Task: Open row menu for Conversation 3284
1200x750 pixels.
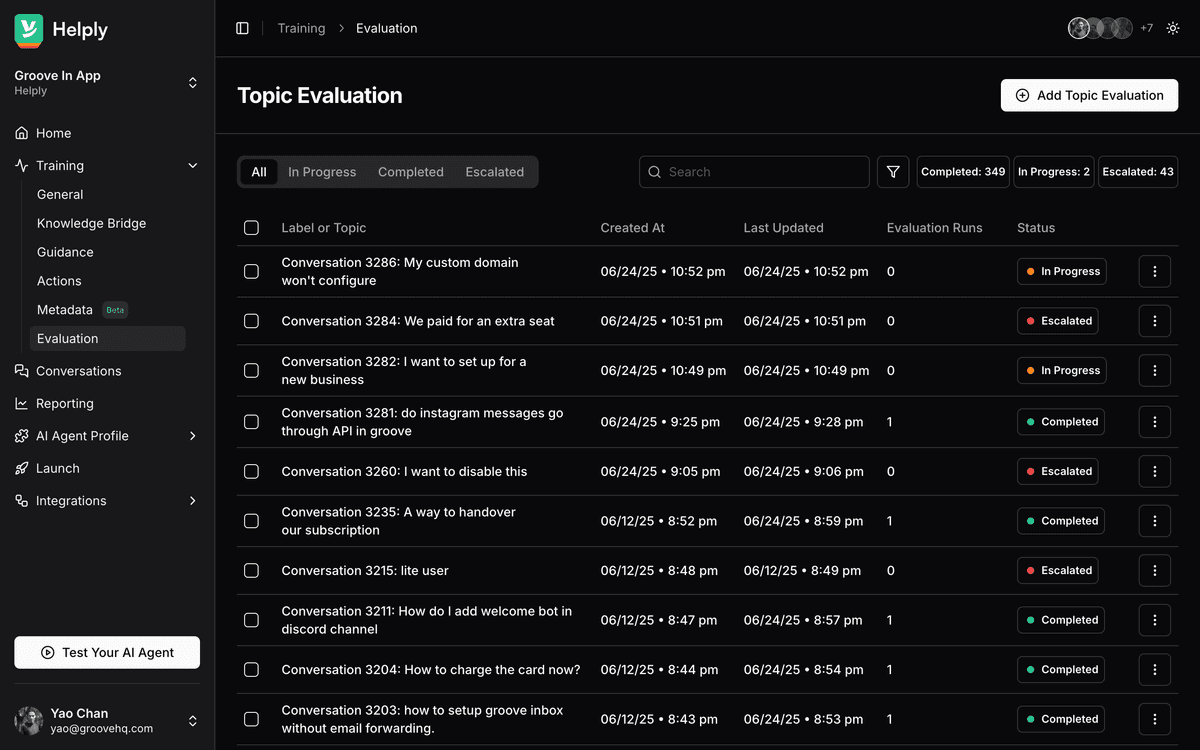Action: [x=1155, y=321]
